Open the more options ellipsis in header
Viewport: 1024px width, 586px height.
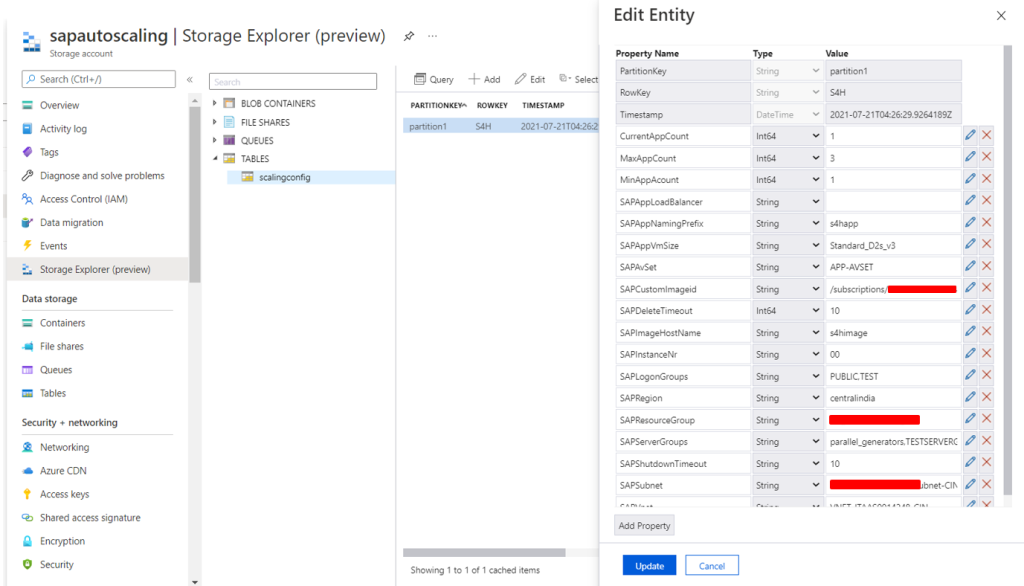pyautogui.click(x=432, y=36)
